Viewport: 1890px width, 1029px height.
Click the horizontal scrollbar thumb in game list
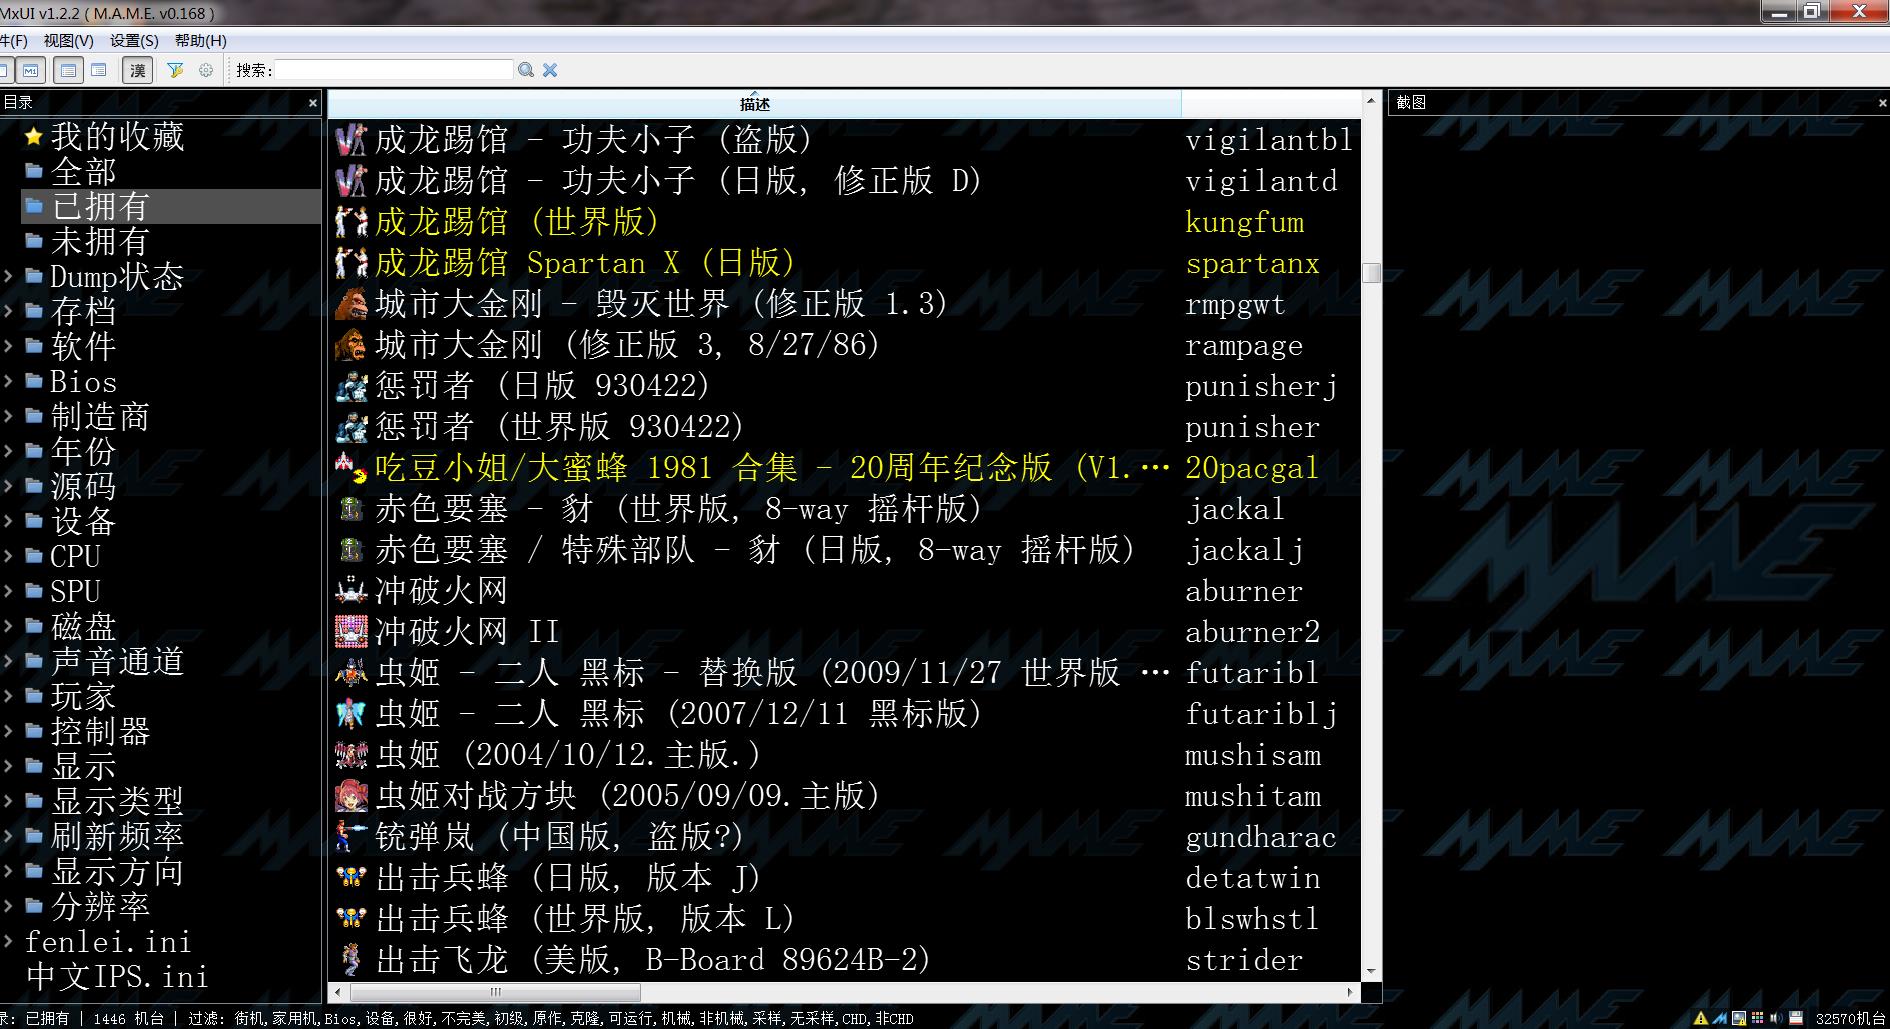(495, 992)
